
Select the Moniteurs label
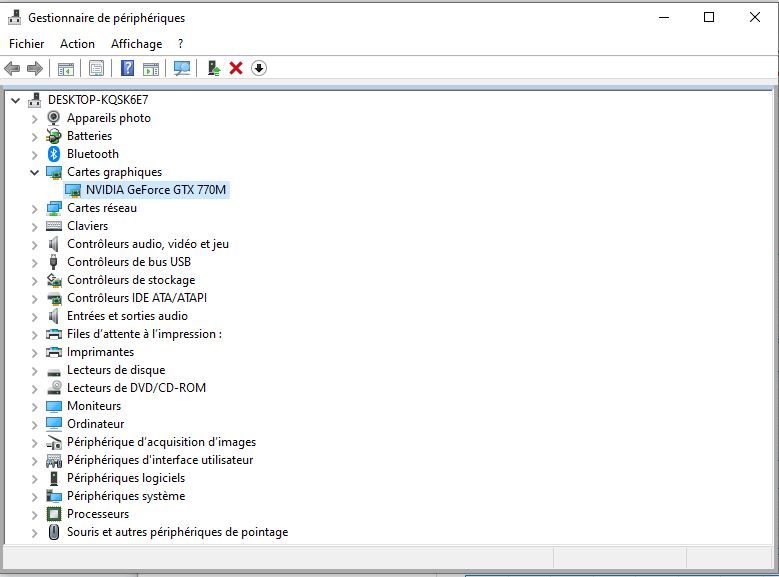(94, 406)
